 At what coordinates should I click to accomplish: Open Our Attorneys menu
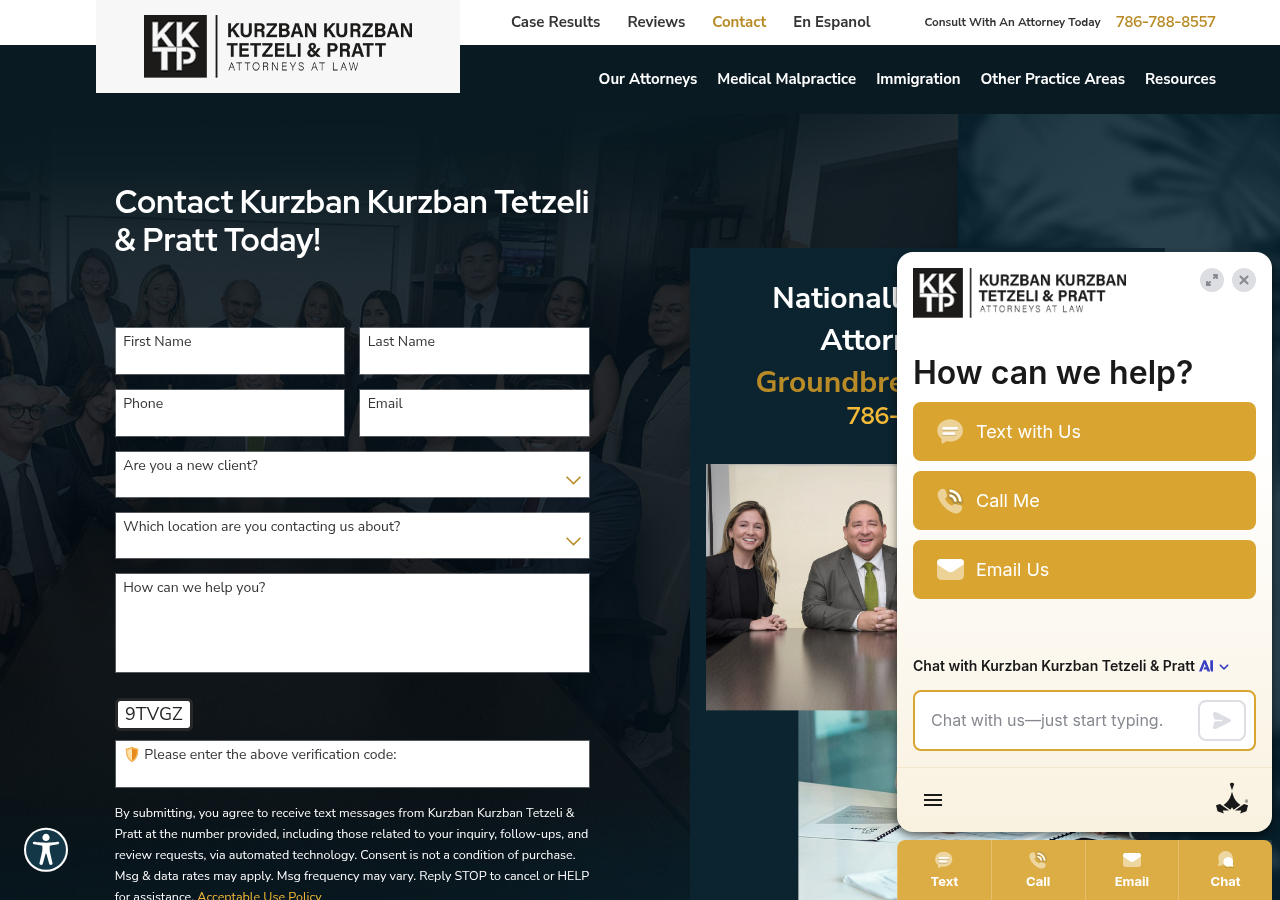coord(648,79)
